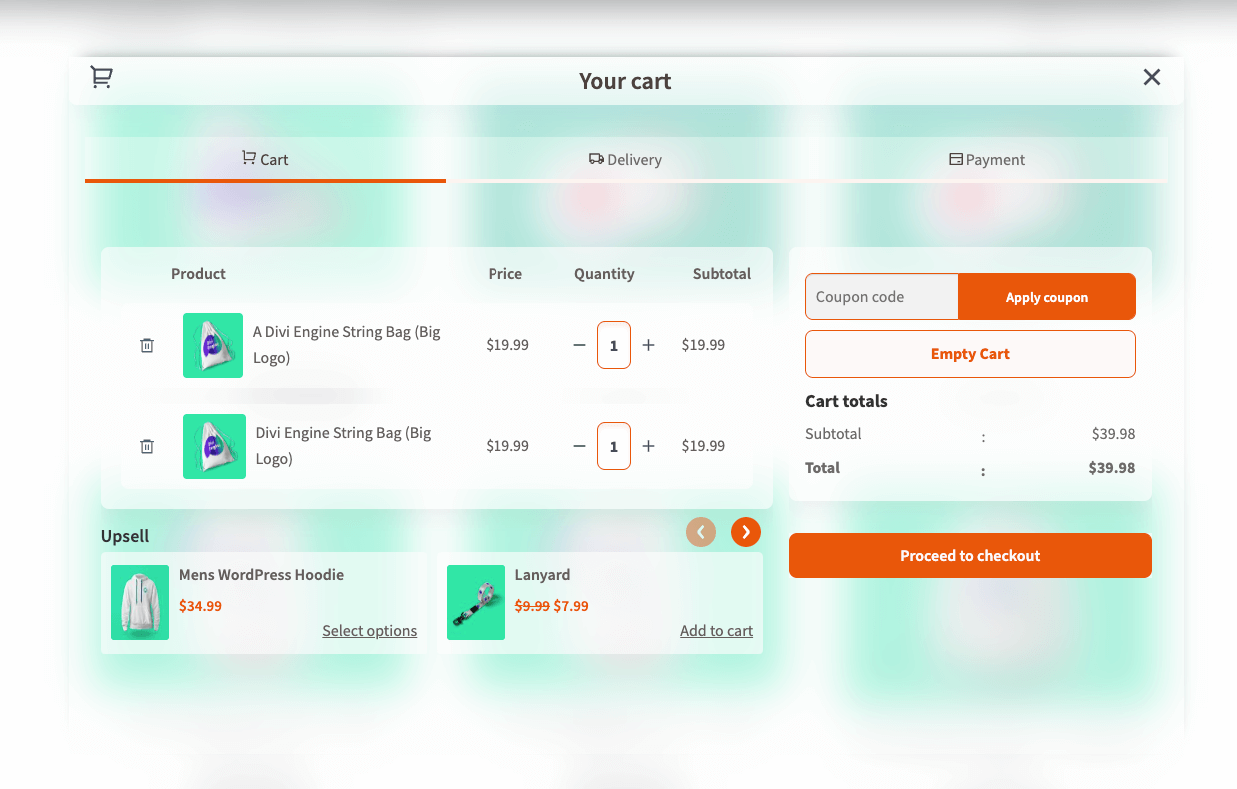Show next upsell products
This screenshot has width=1237, height=789.
point(746,532)
